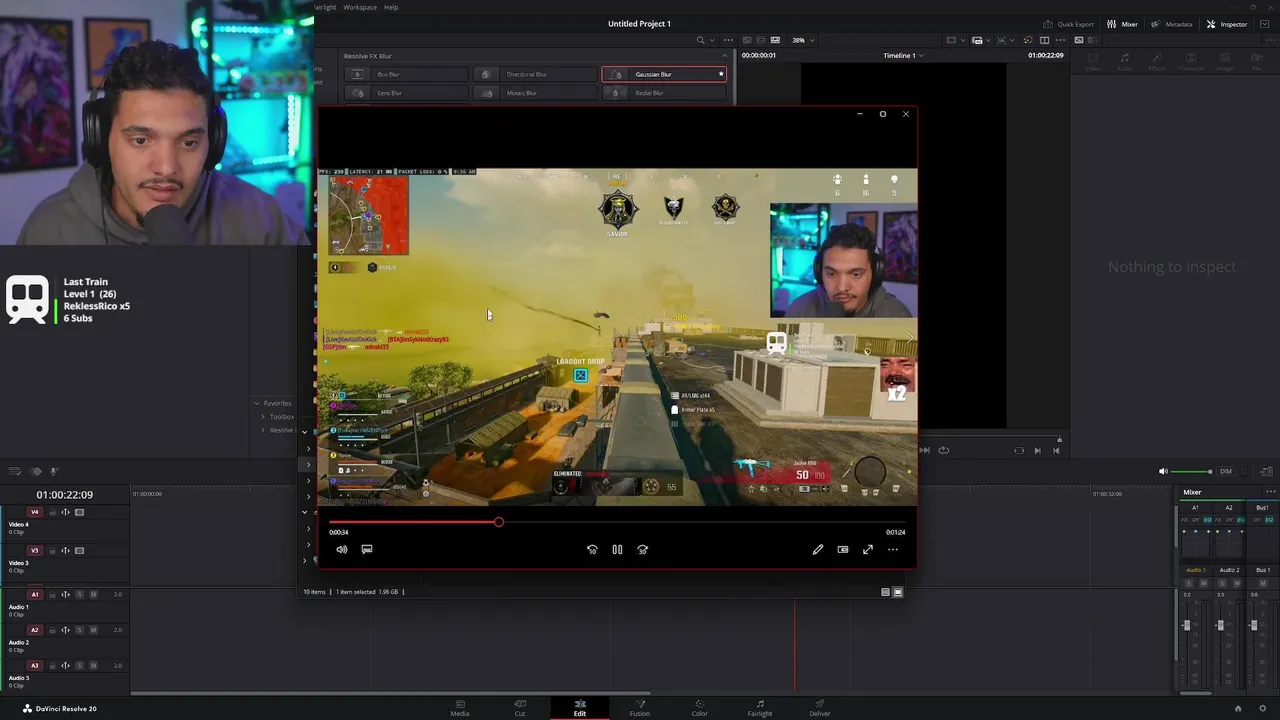
Task: Open project settings gear icon
Action: (1262, 708)
